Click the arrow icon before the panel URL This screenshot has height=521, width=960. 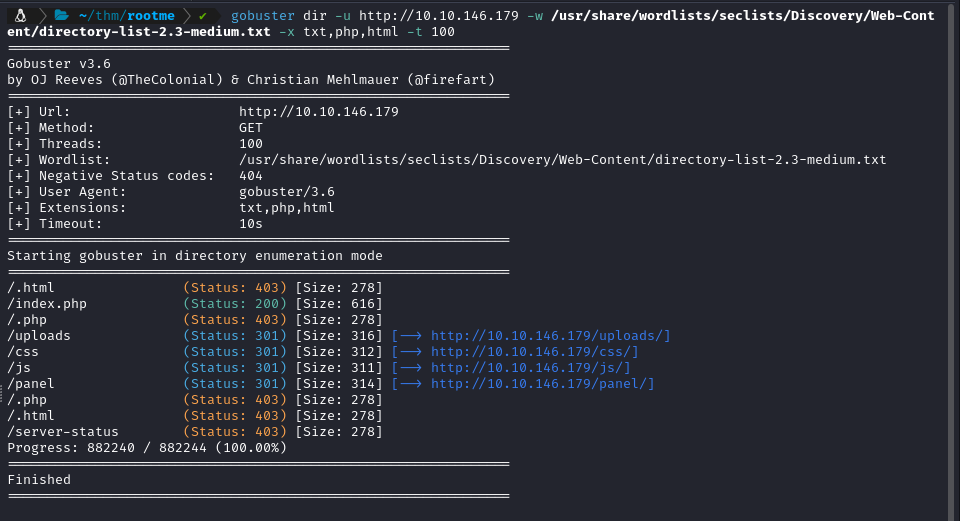click(411, 384)
